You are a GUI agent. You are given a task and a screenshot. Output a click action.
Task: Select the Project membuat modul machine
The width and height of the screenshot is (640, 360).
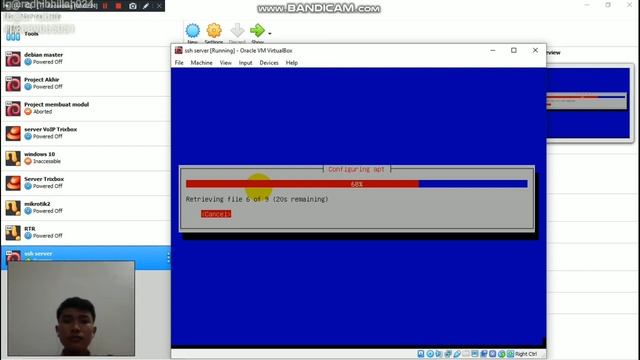86,108
